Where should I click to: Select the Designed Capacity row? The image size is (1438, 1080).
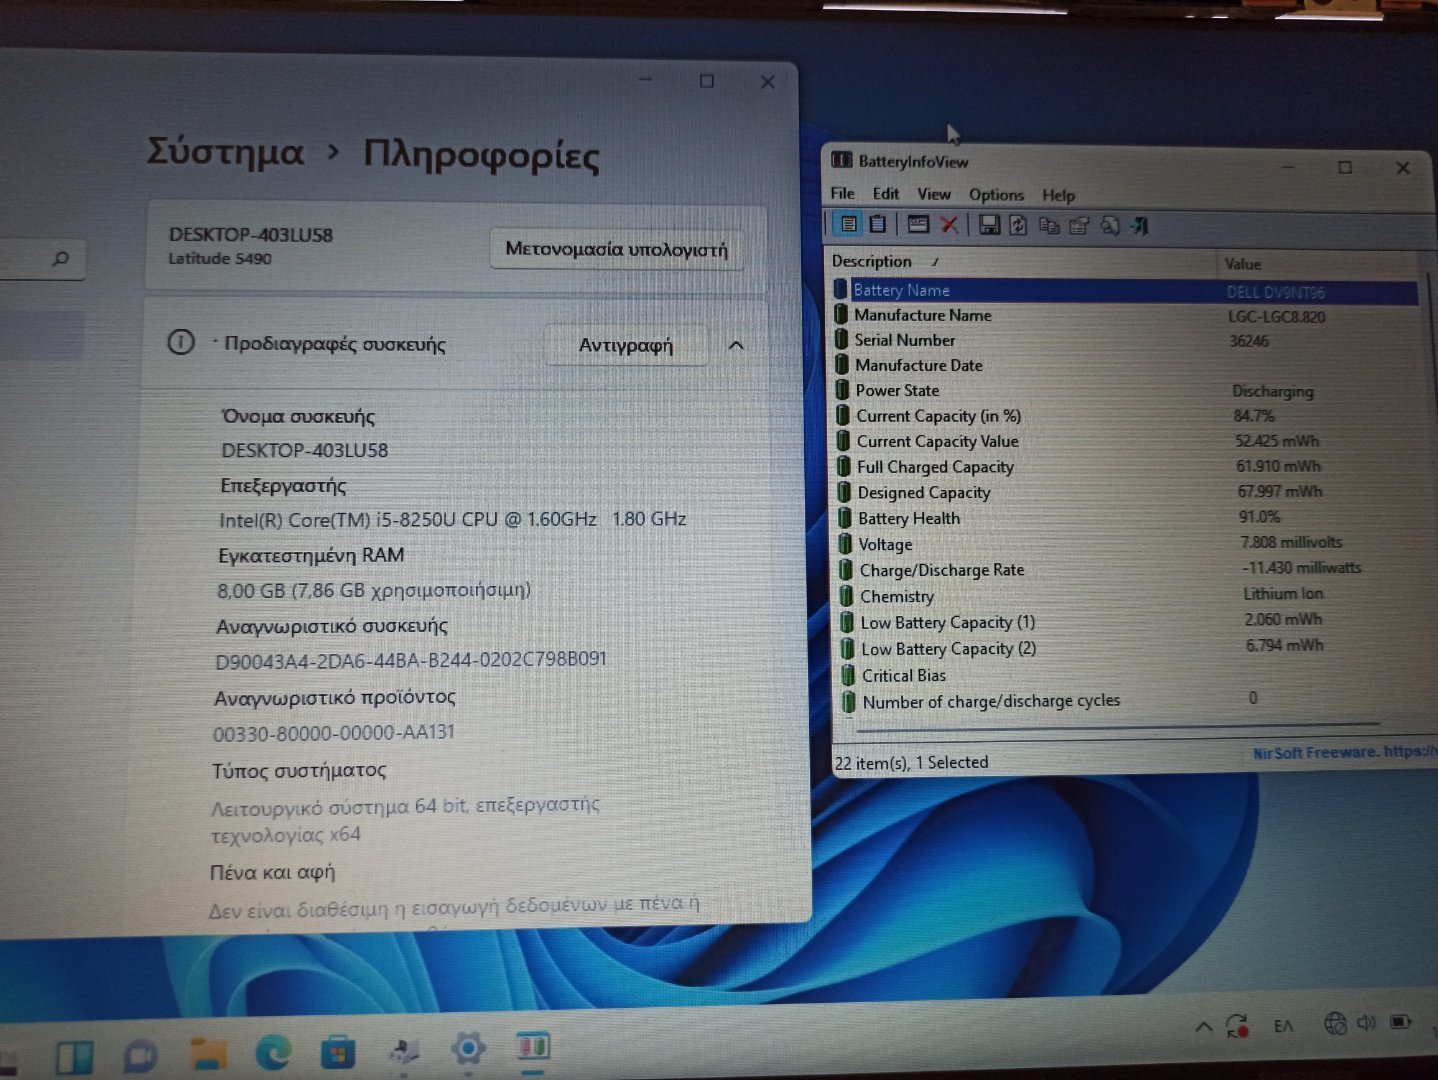(1130, 492)
